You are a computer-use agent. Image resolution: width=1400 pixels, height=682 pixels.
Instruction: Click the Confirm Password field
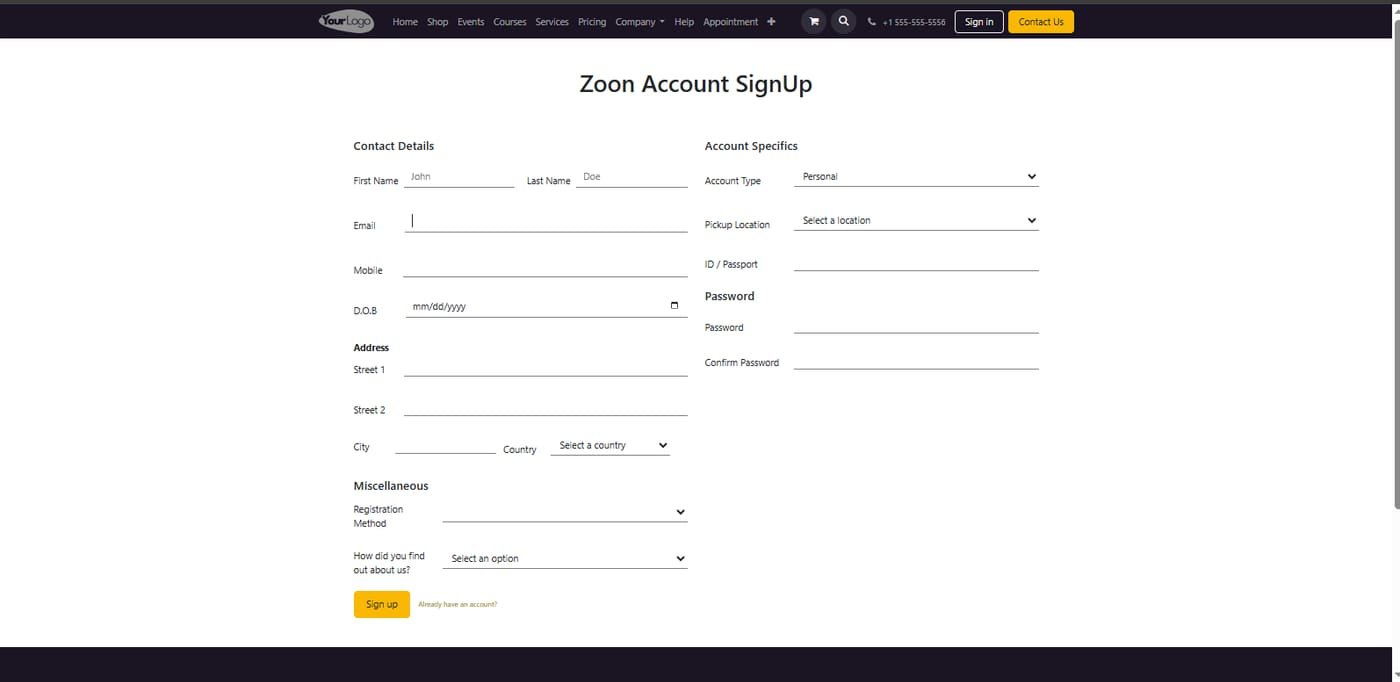click(916, 360)
